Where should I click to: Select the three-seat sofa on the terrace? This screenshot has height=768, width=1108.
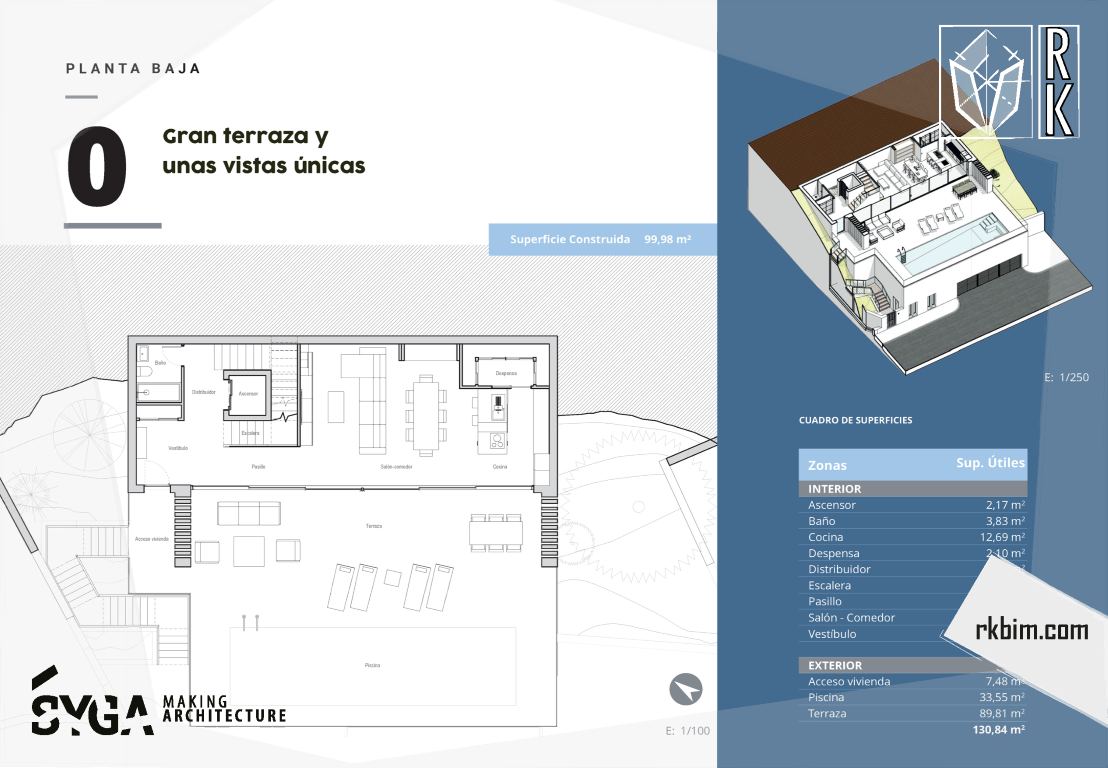249,514
